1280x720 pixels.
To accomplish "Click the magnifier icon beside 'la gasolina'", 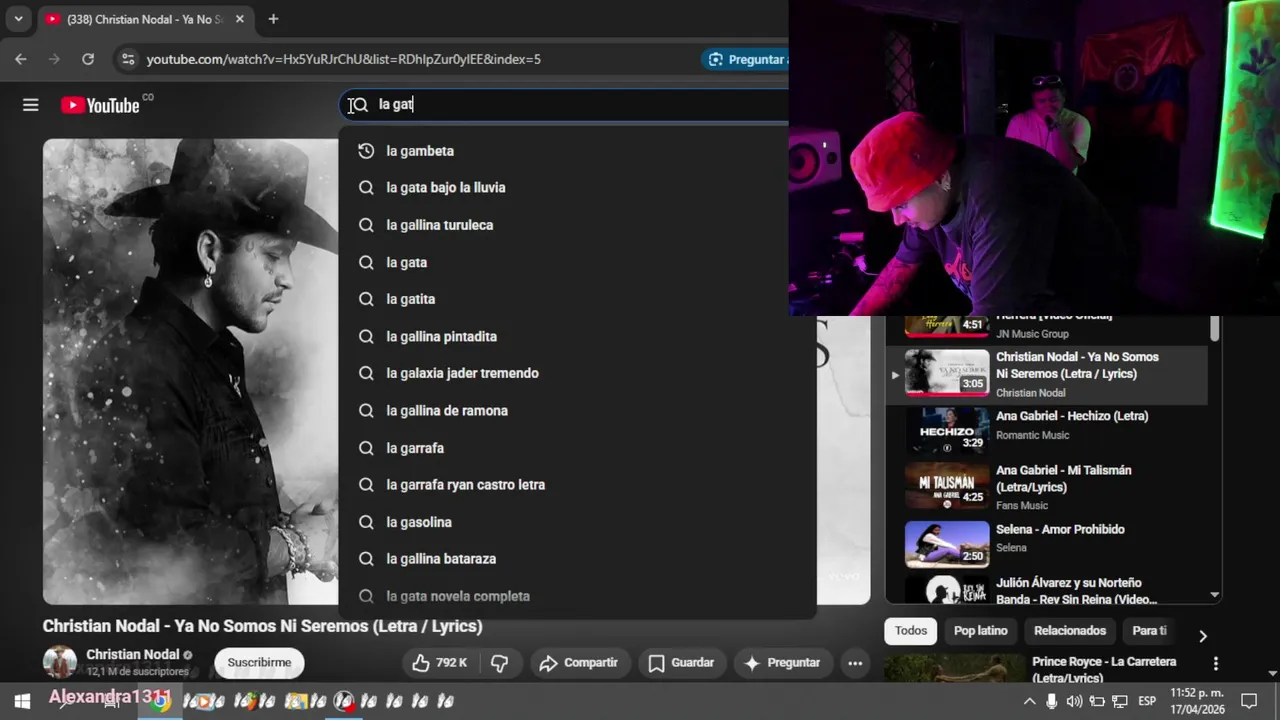I will point(366,522).
